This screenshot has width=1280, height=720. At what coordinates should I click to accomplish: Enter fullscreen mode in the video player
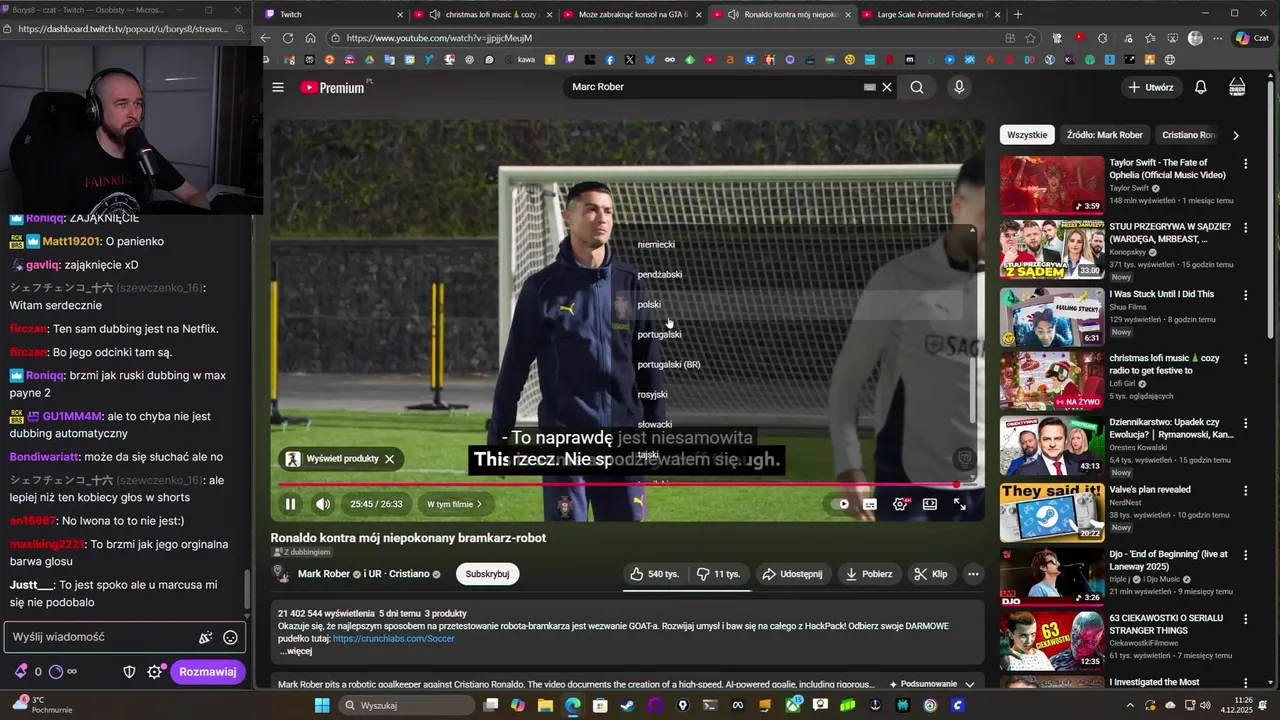[960, 504]
